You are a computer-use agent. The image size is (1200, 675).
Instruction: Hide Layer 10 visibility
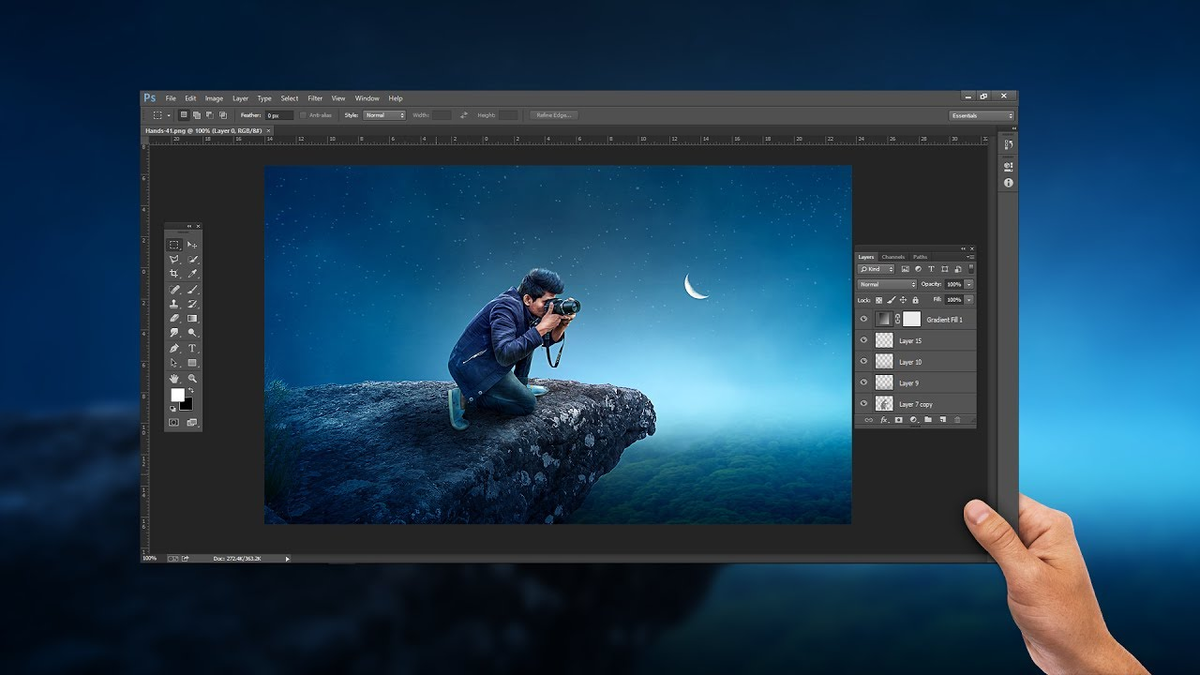[x=863, y=361]
